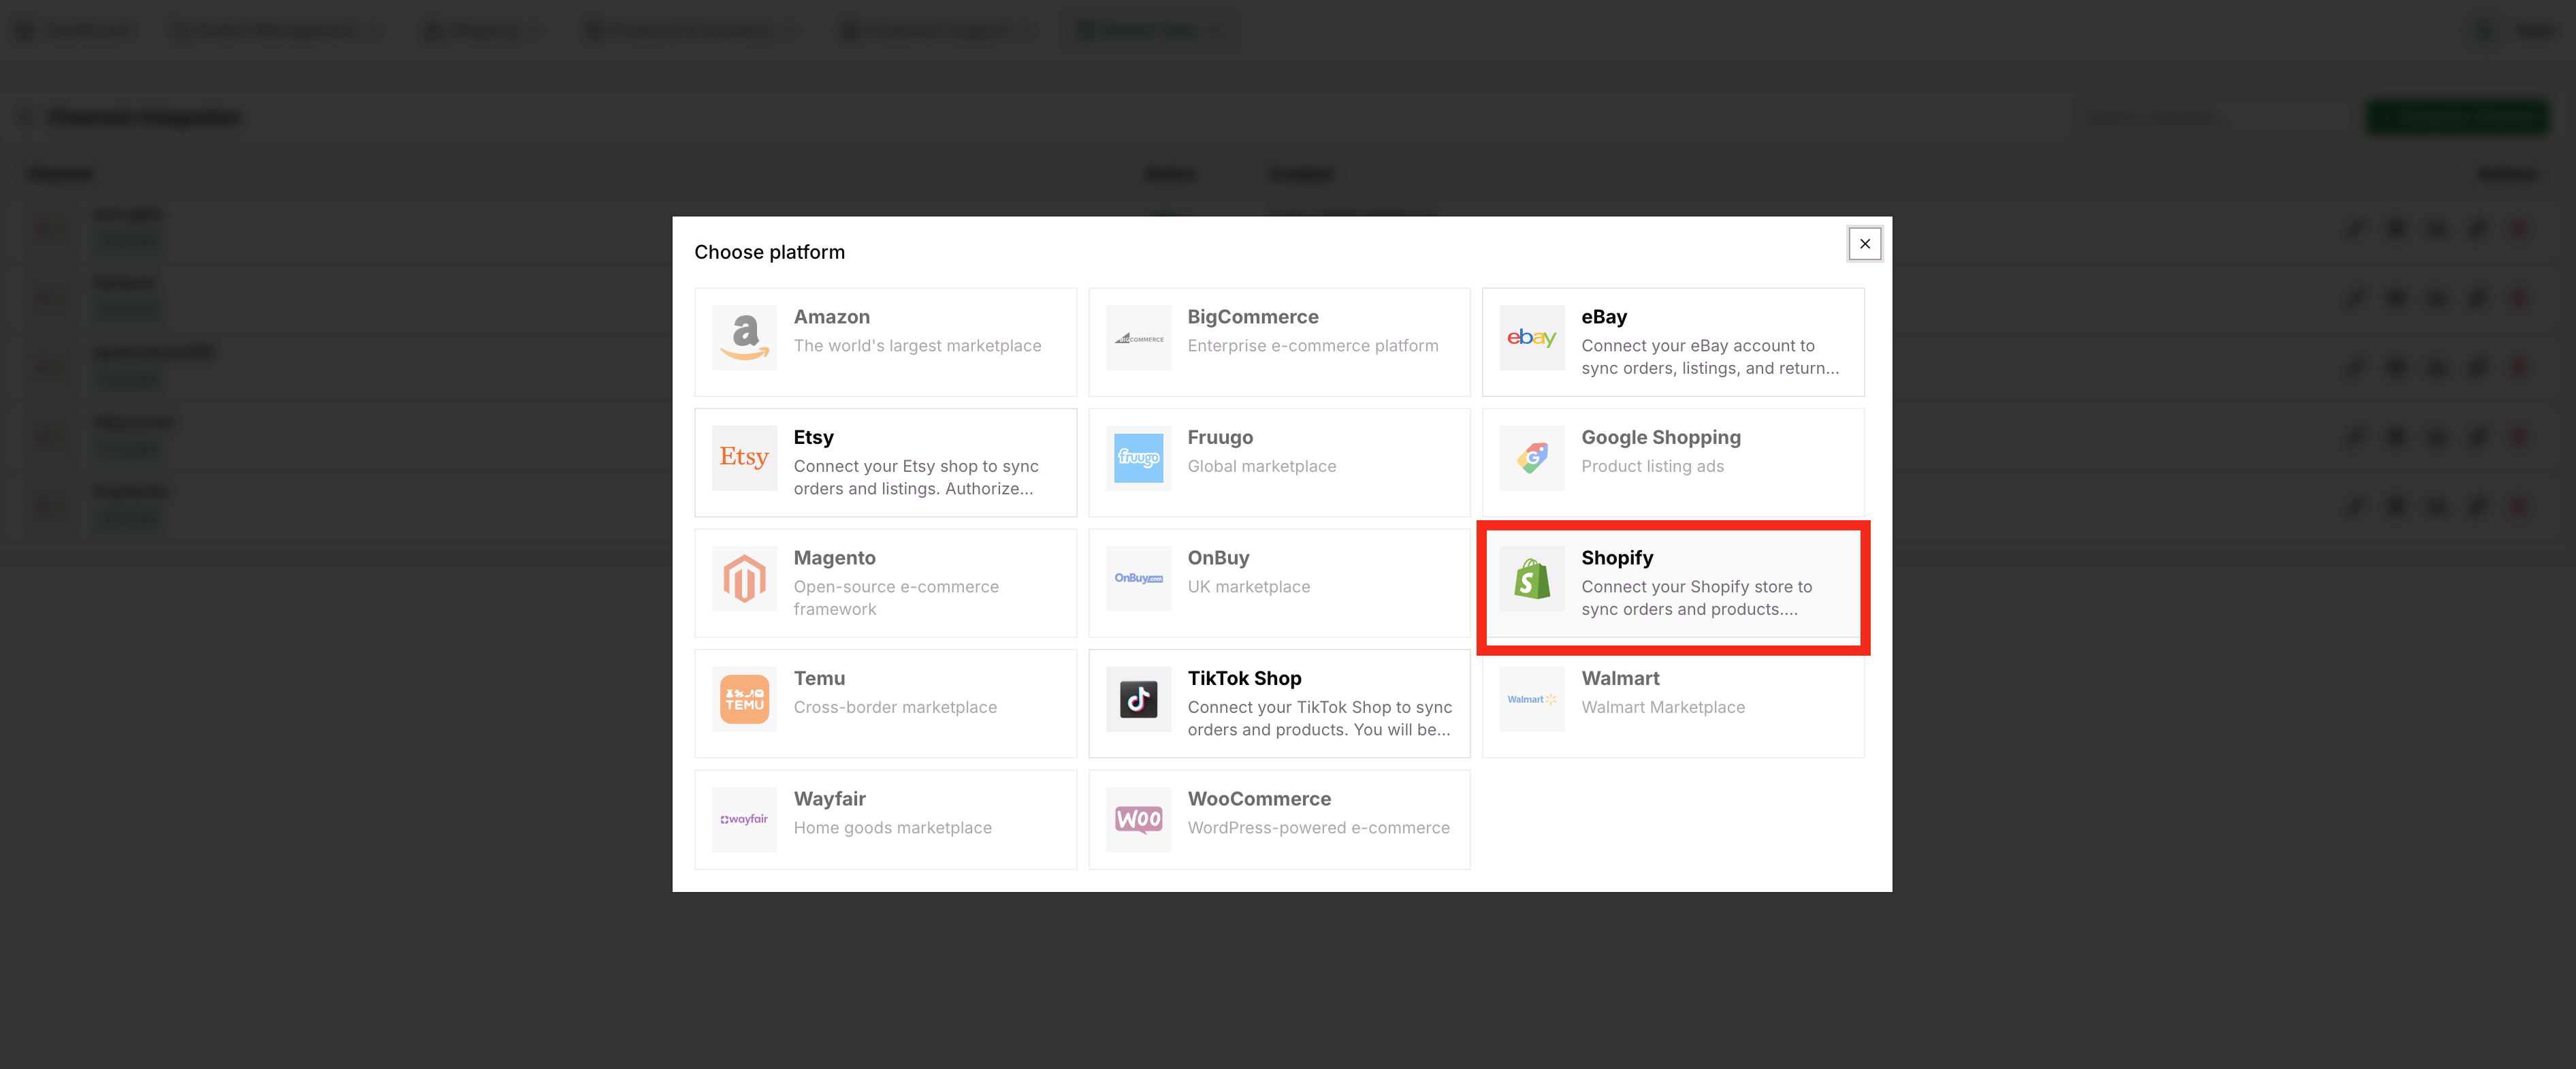Click 'WordPress-powered e-commerce' description
The height and width of the screenshot is (1069, 2576).
click(1318, 828)
